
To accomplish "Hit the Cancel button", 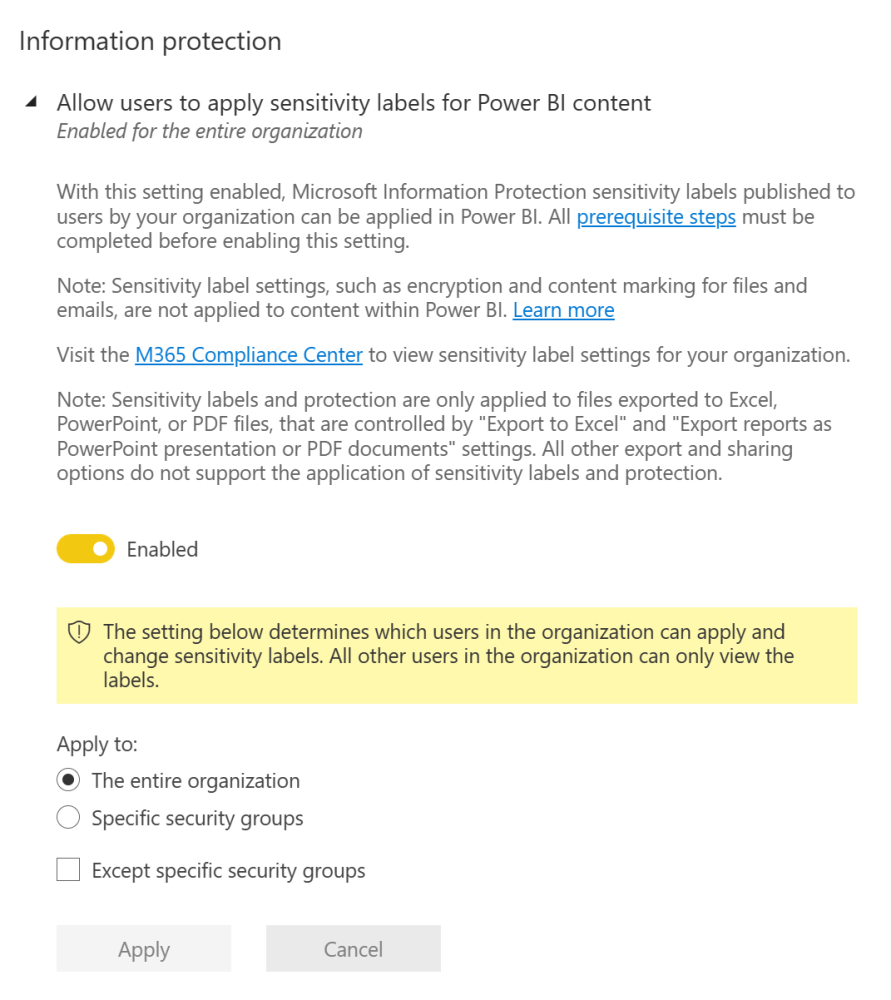I will click(x=353, y=949).
